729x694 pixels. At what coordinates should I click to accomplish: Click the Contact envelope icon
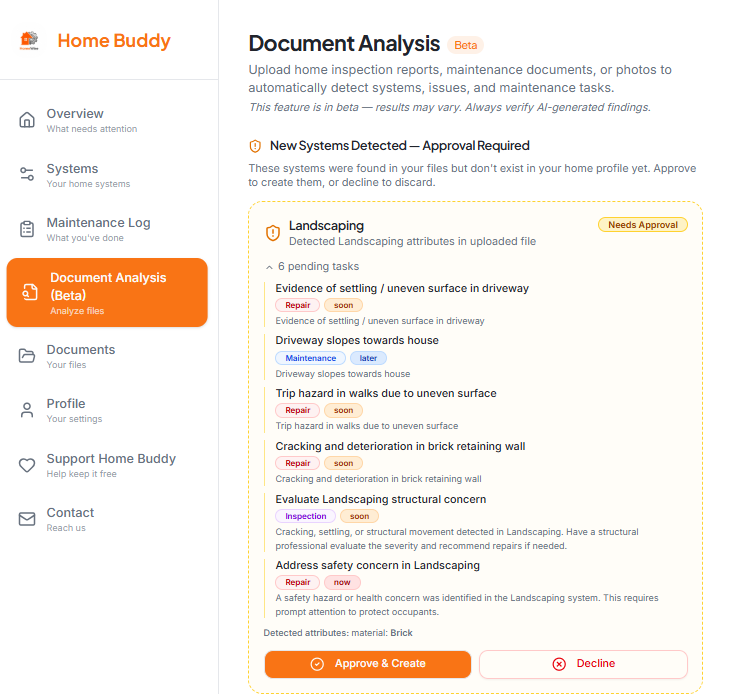click(27, 519)
